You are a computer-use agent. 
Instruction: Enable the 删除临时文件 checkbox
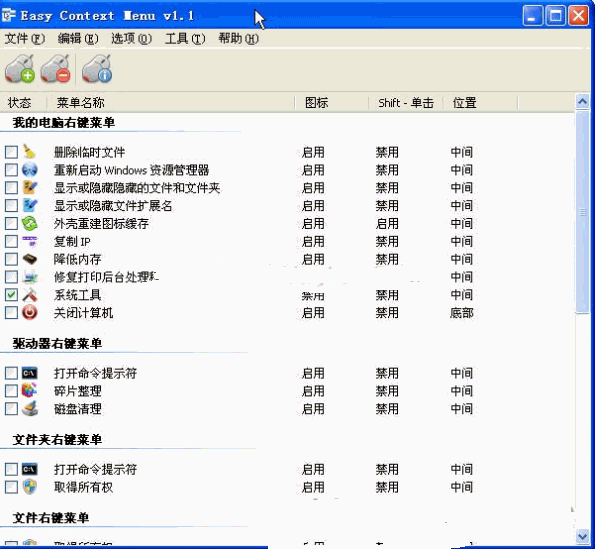click(x=11, y=152)
